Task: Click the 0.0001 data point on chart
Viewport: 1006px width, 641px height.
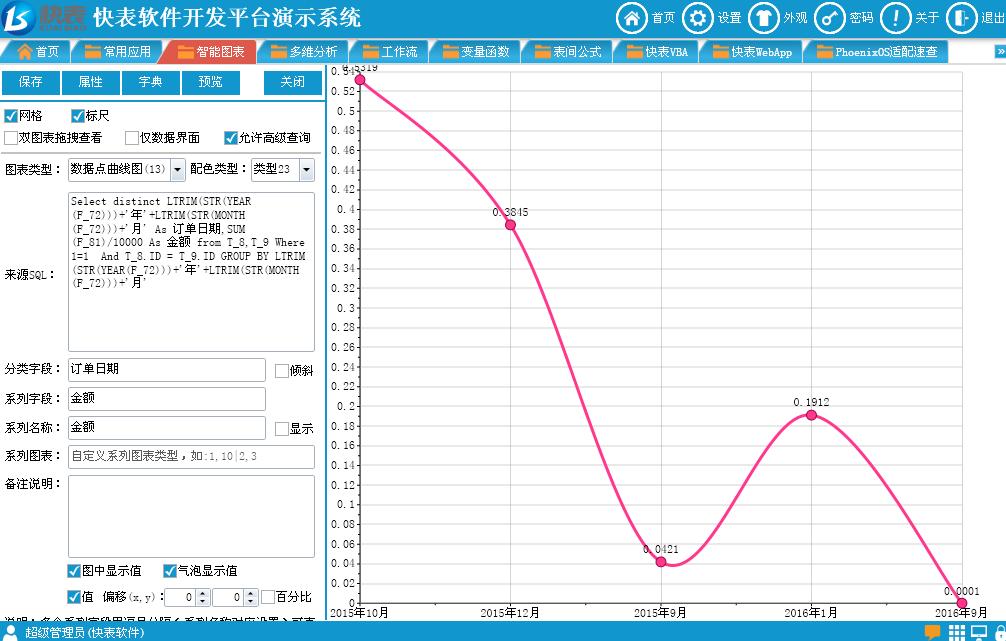Action: coord(961,603)
